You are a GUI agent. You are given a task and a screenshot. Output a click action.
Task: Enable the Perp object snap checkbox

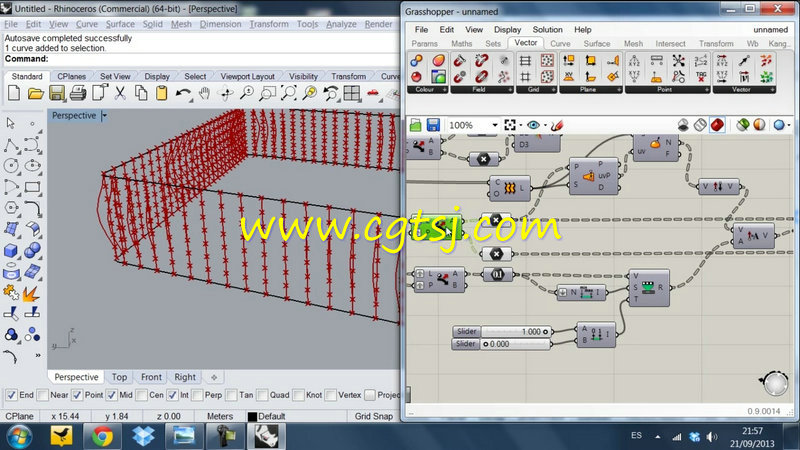coord(197,395)
